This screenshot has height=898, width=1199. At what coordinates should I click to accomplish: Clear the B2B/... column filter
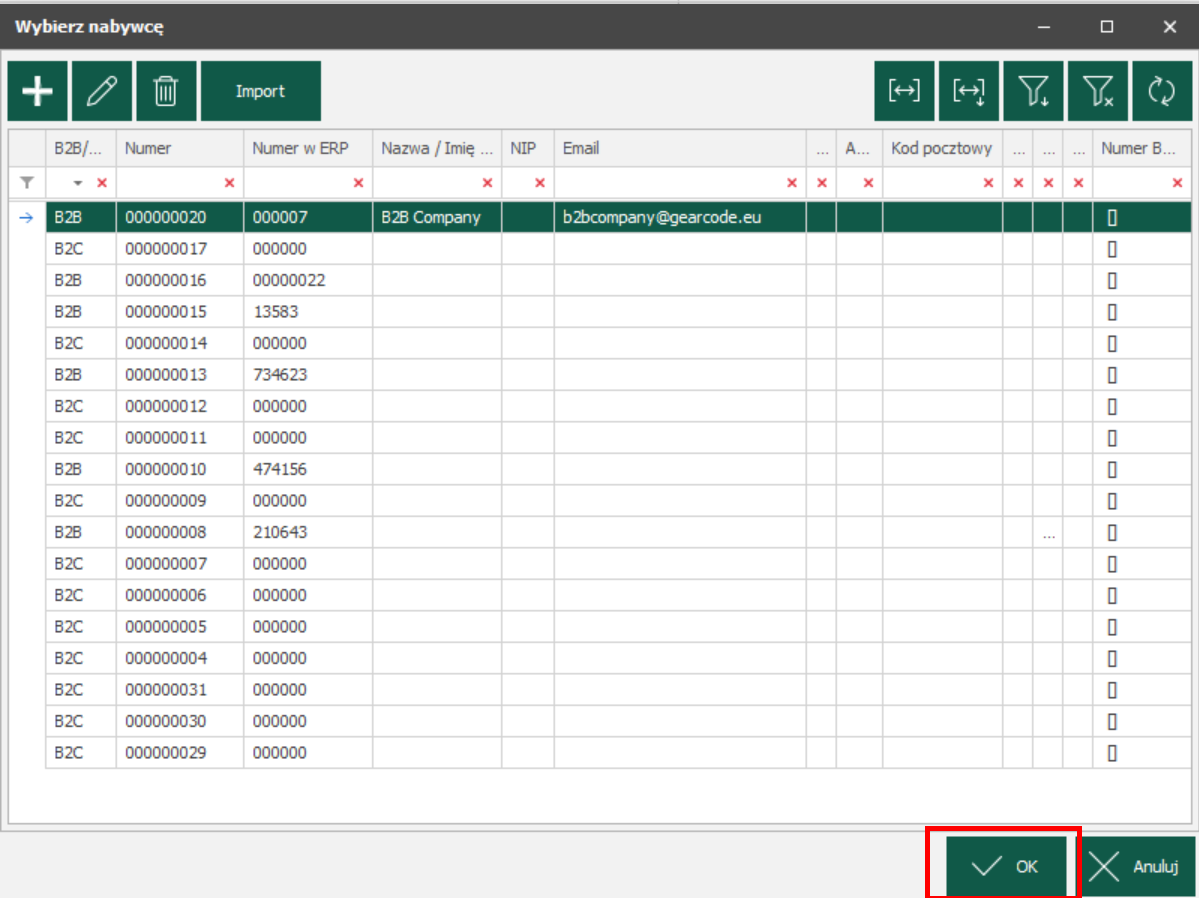coord(102,183)
